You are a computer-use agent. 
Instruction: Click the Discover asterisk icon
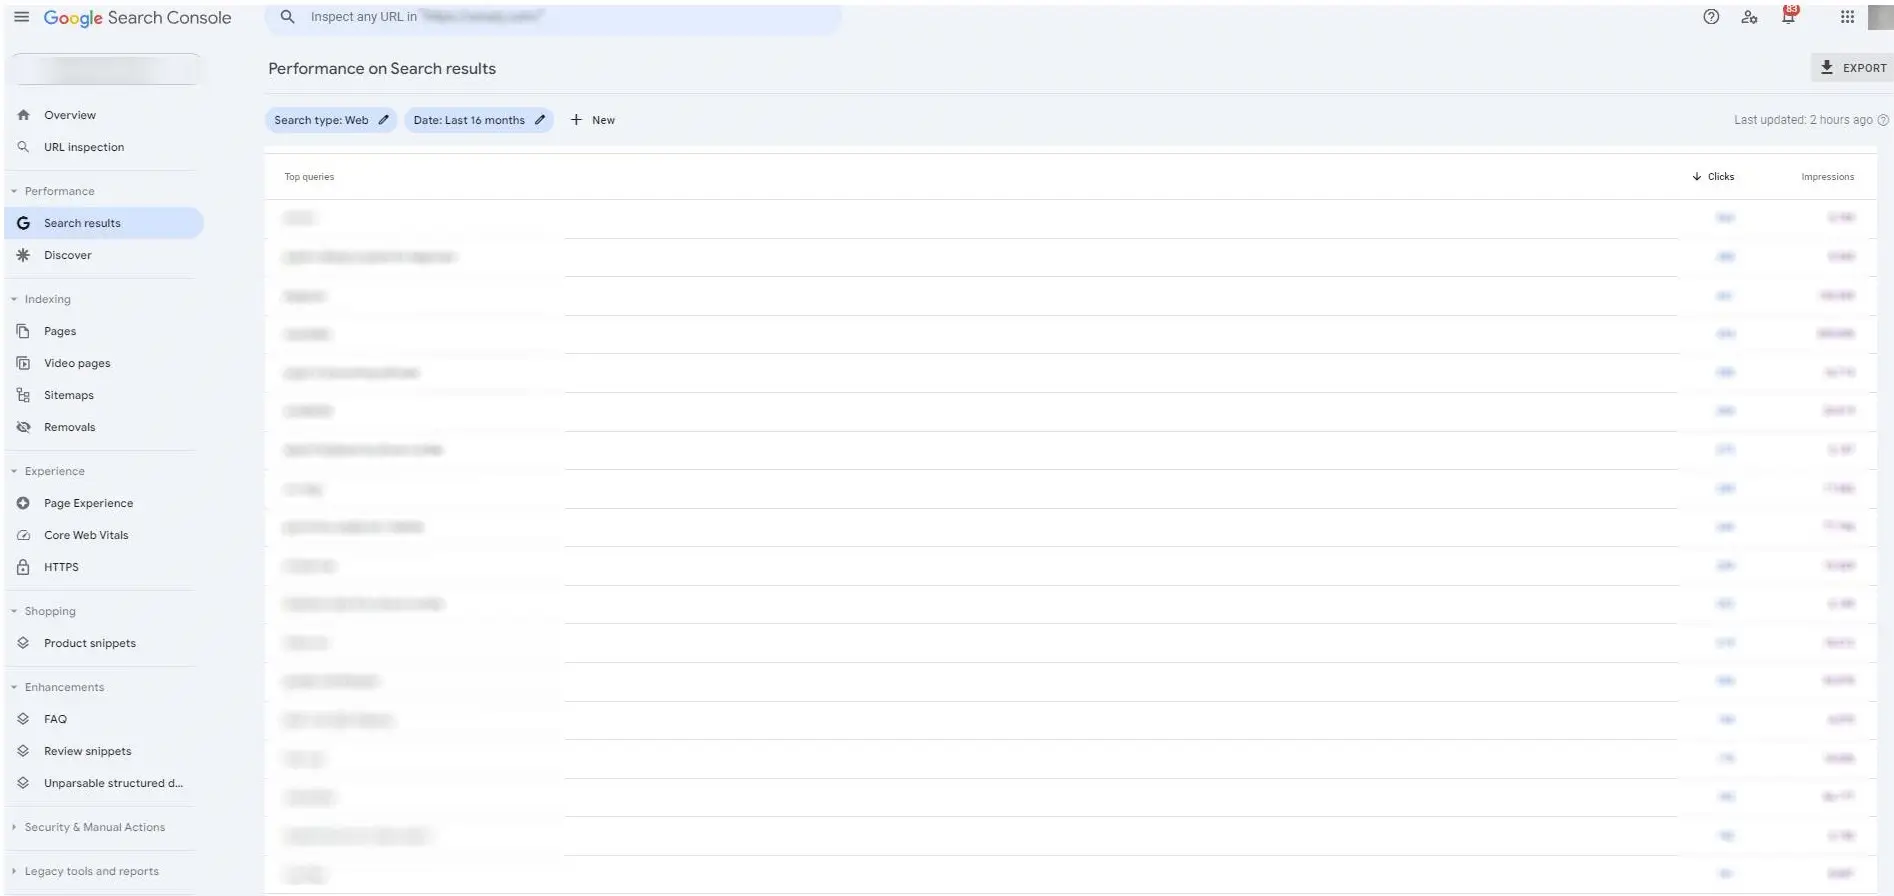(23, 255)
